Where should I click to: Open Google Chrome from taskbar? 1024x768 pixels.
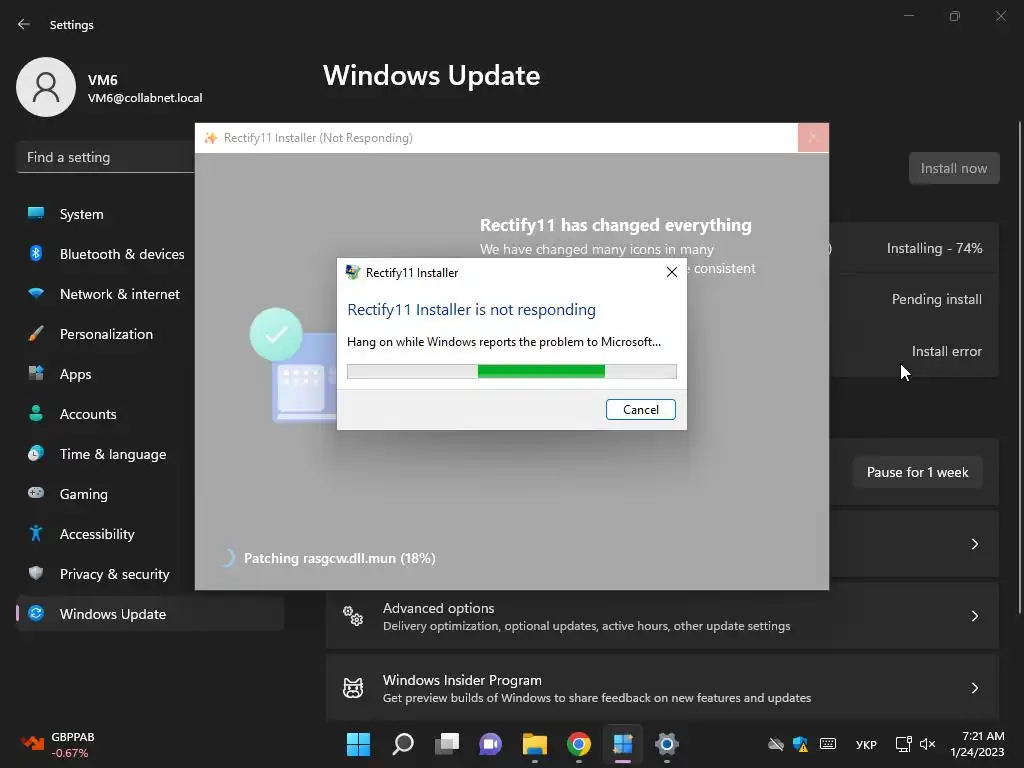579,744
